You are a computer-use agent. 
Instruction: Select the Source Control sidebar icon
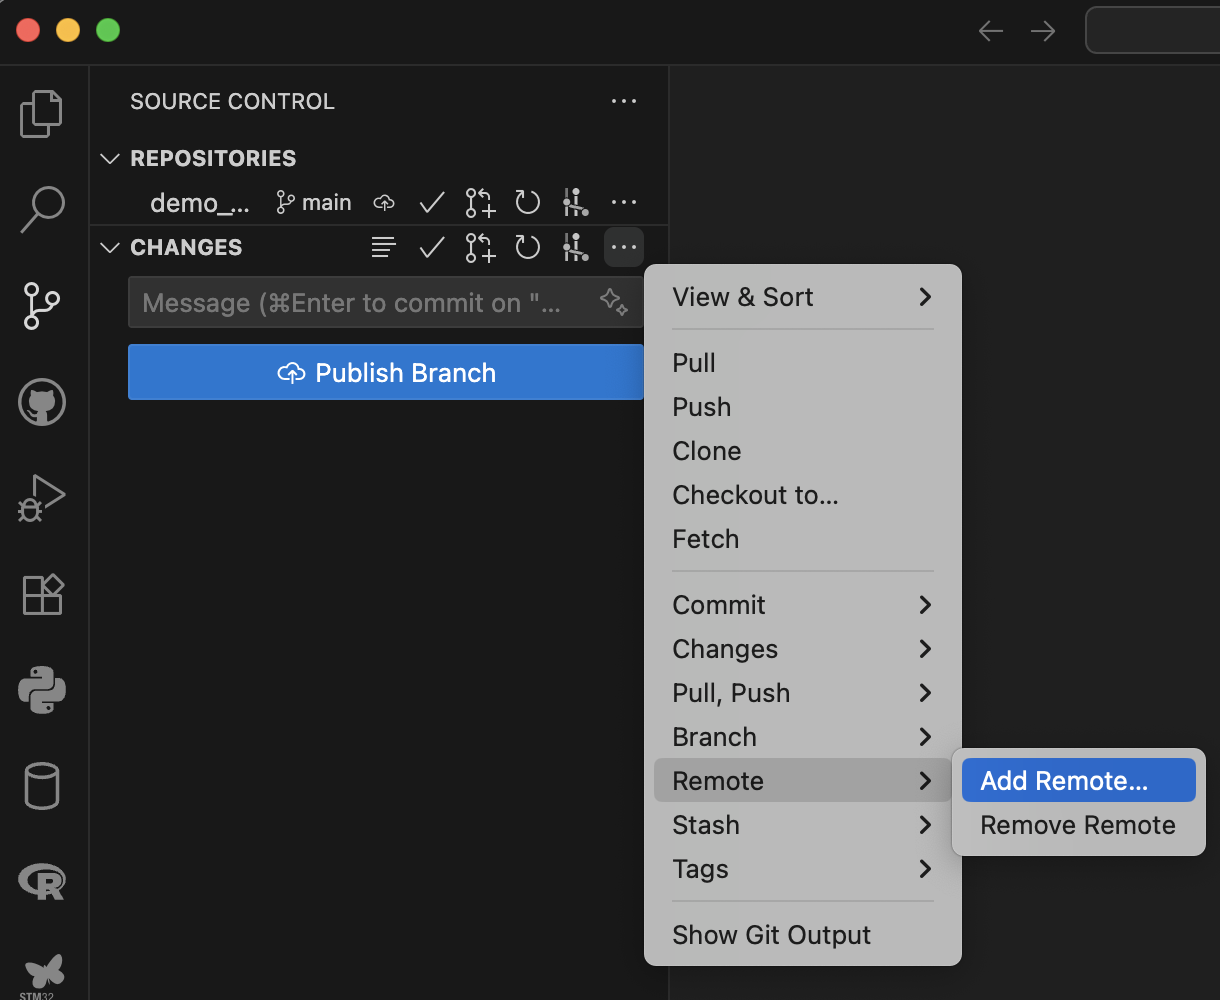point(41,306)
